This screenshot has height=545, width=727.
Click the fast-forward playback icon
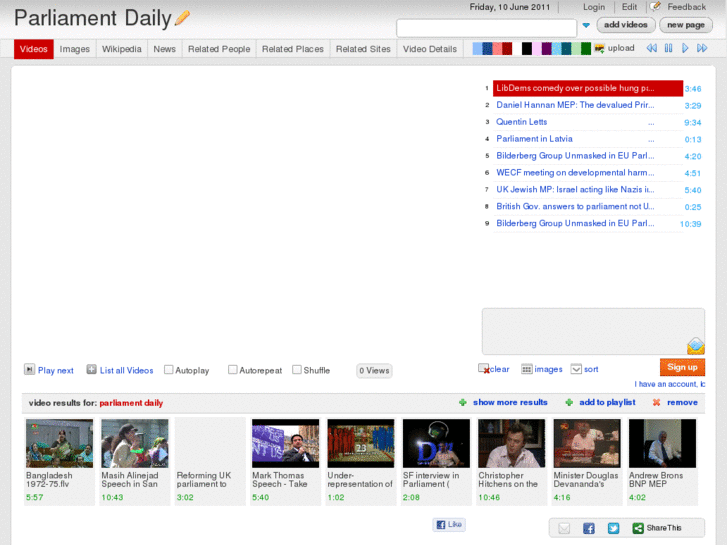pyautogui.click(x=702, y=48)
